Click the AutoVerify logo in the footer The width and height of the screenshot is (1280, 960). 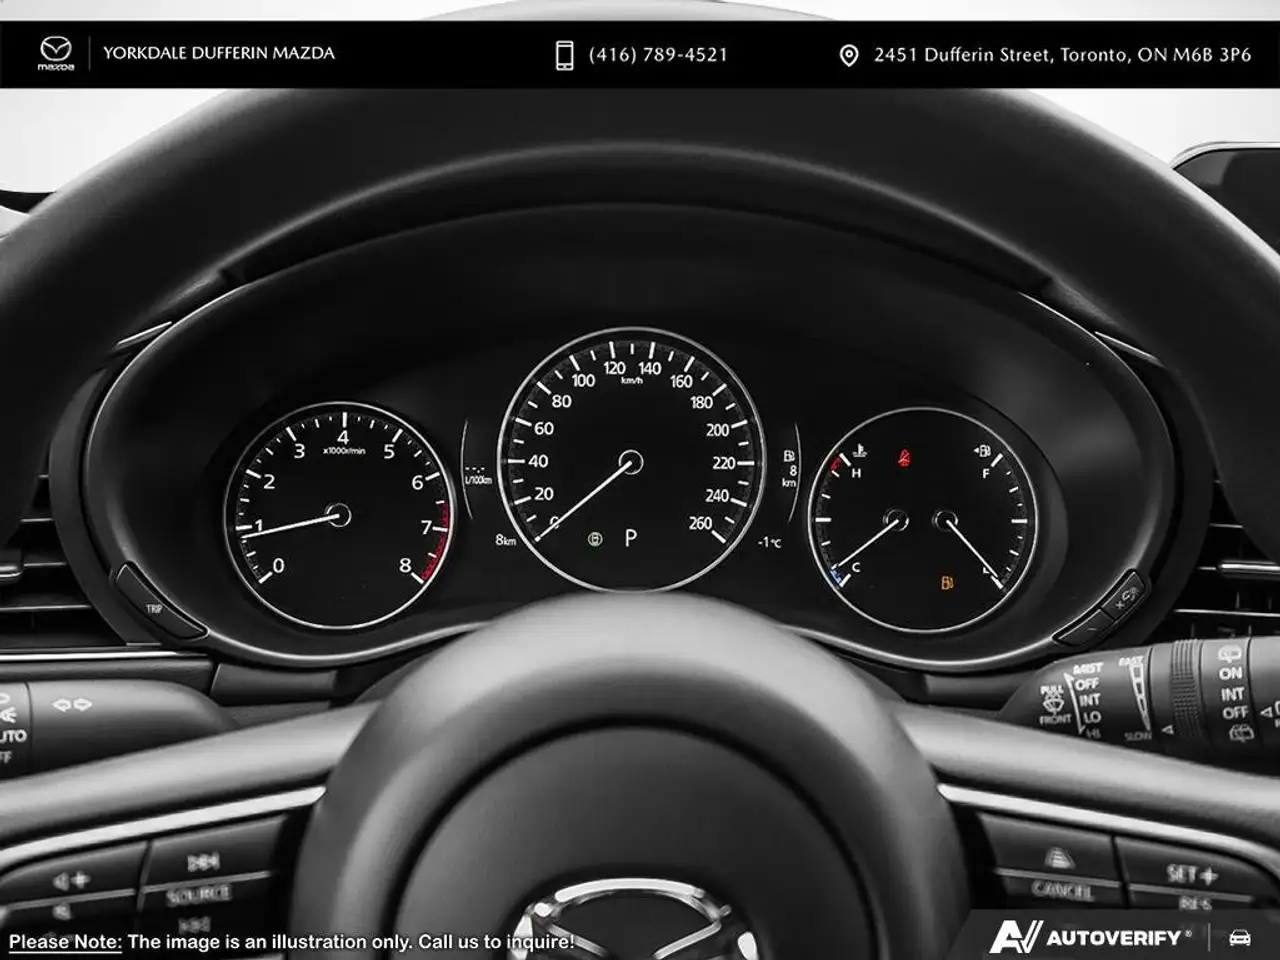tap(1090, 937)
